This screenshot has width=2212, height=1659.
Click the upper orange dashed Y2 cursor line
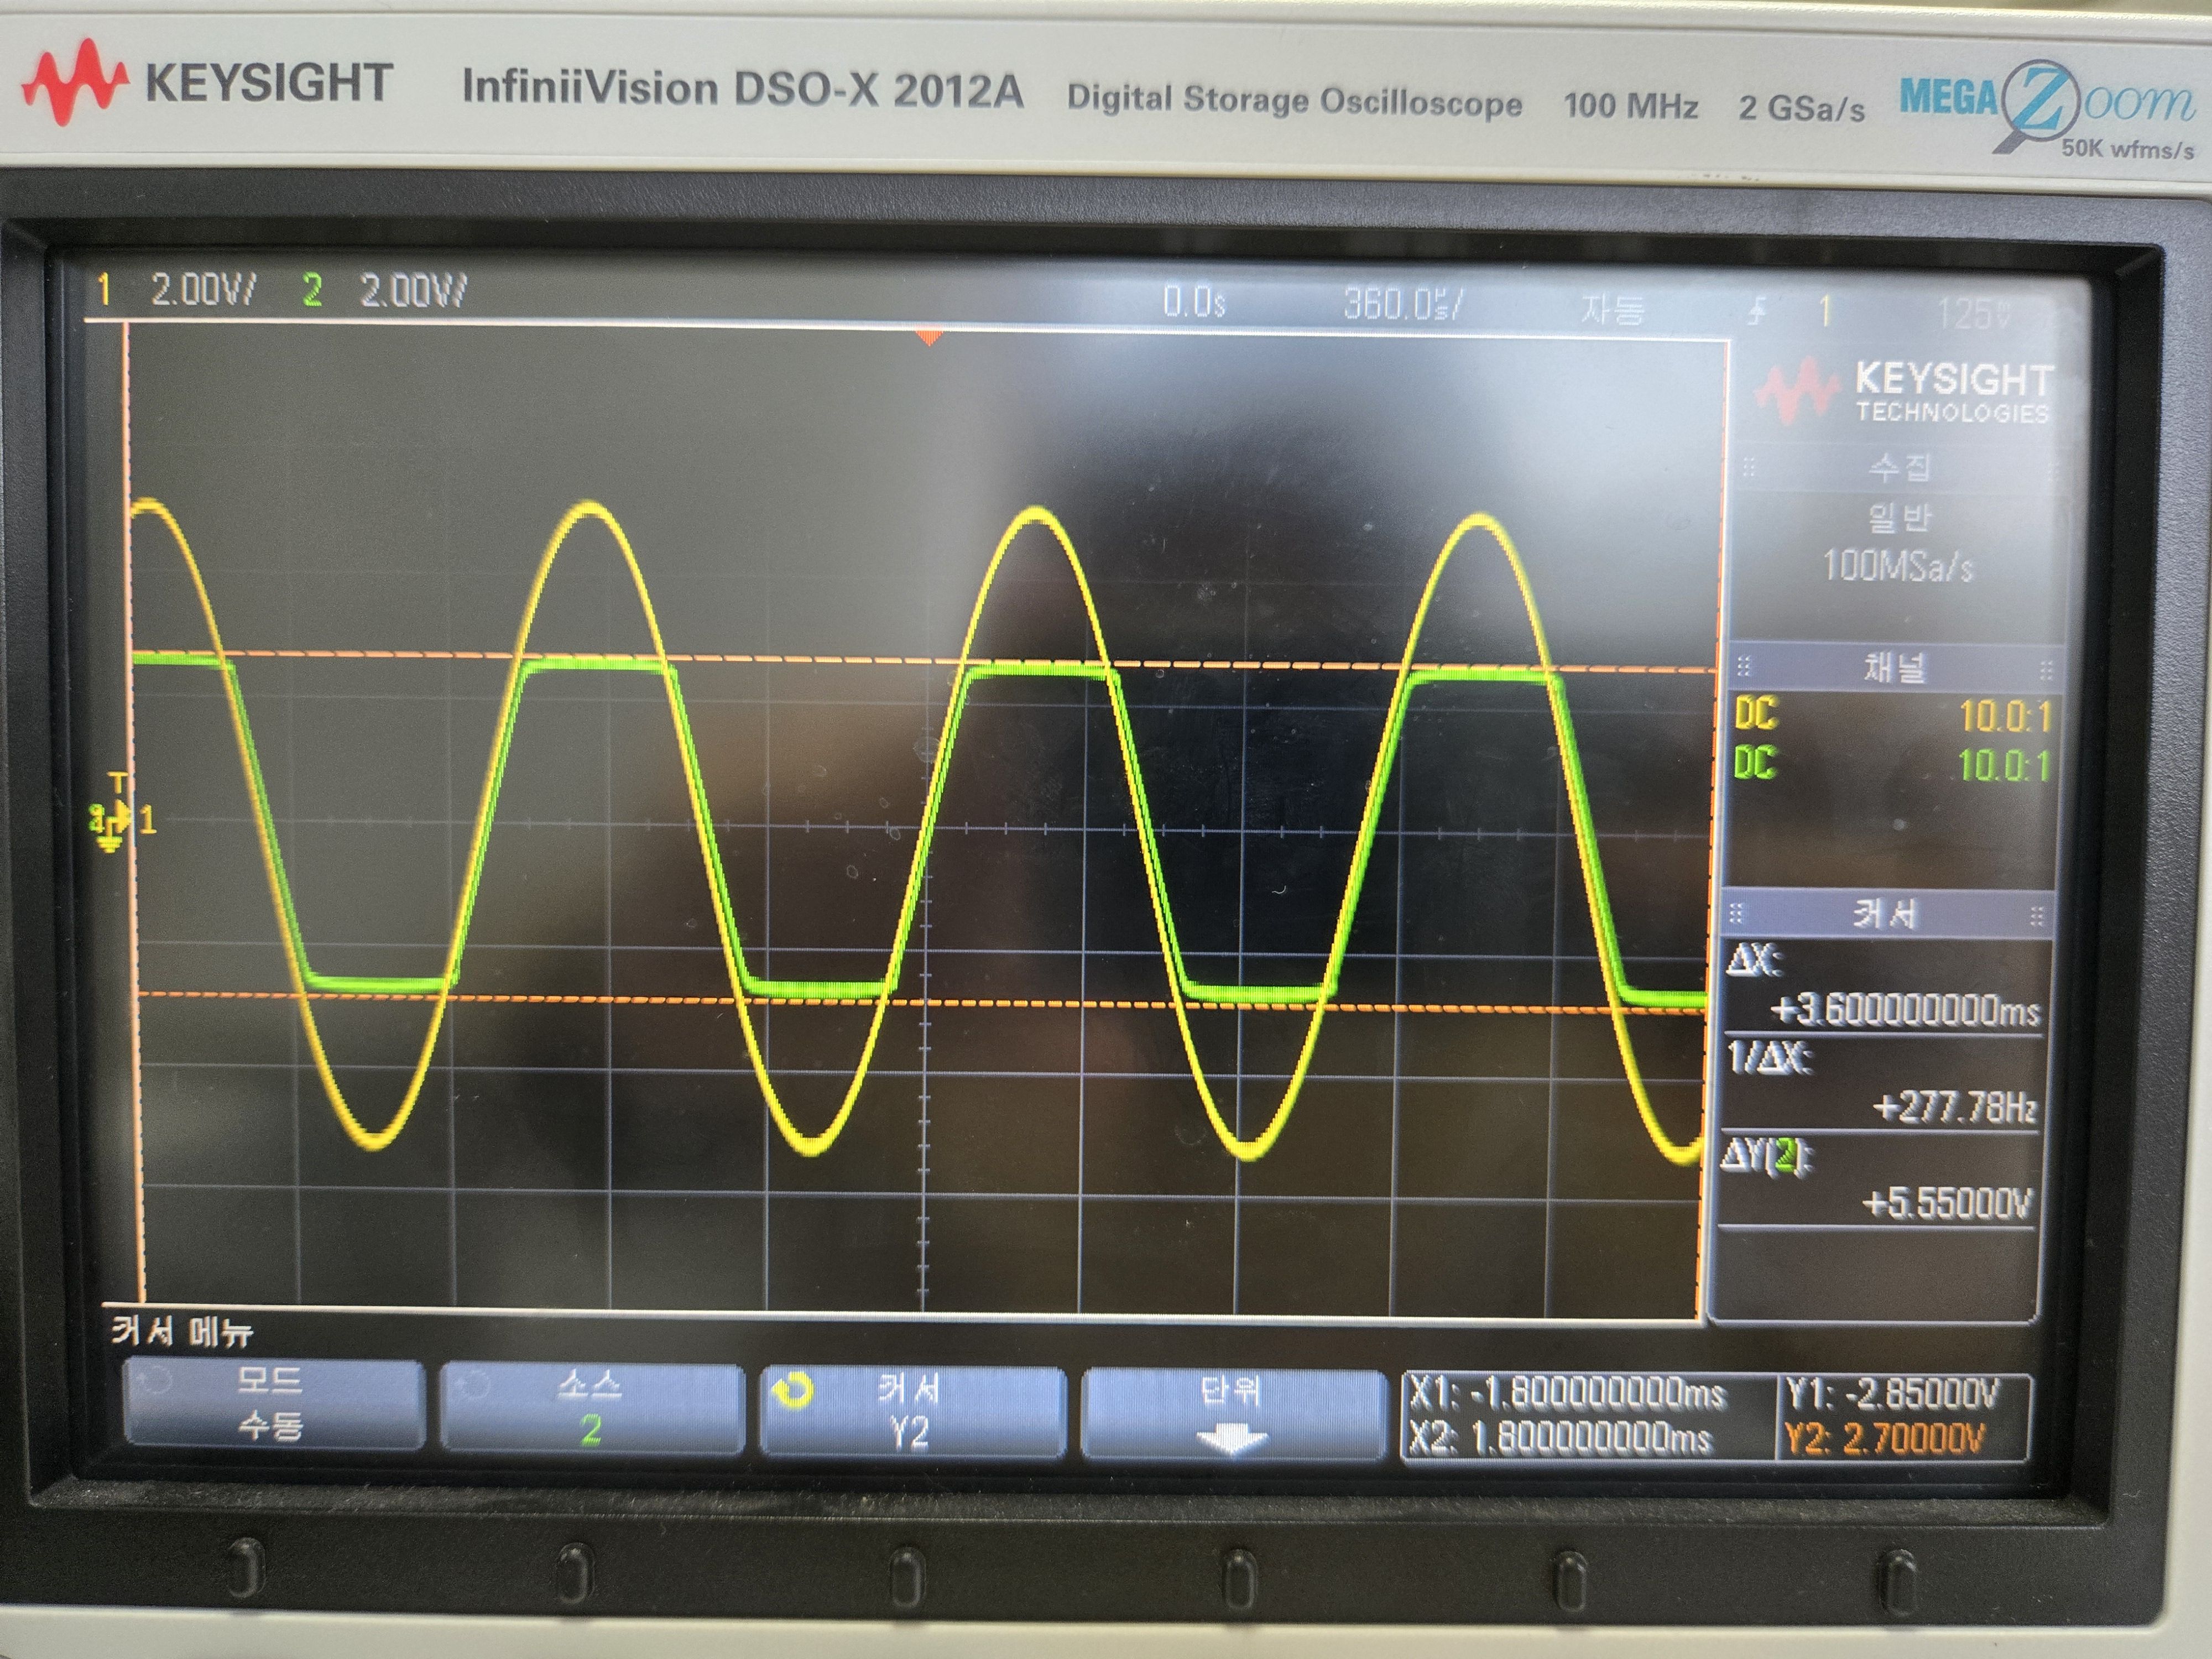pos(800,660)
